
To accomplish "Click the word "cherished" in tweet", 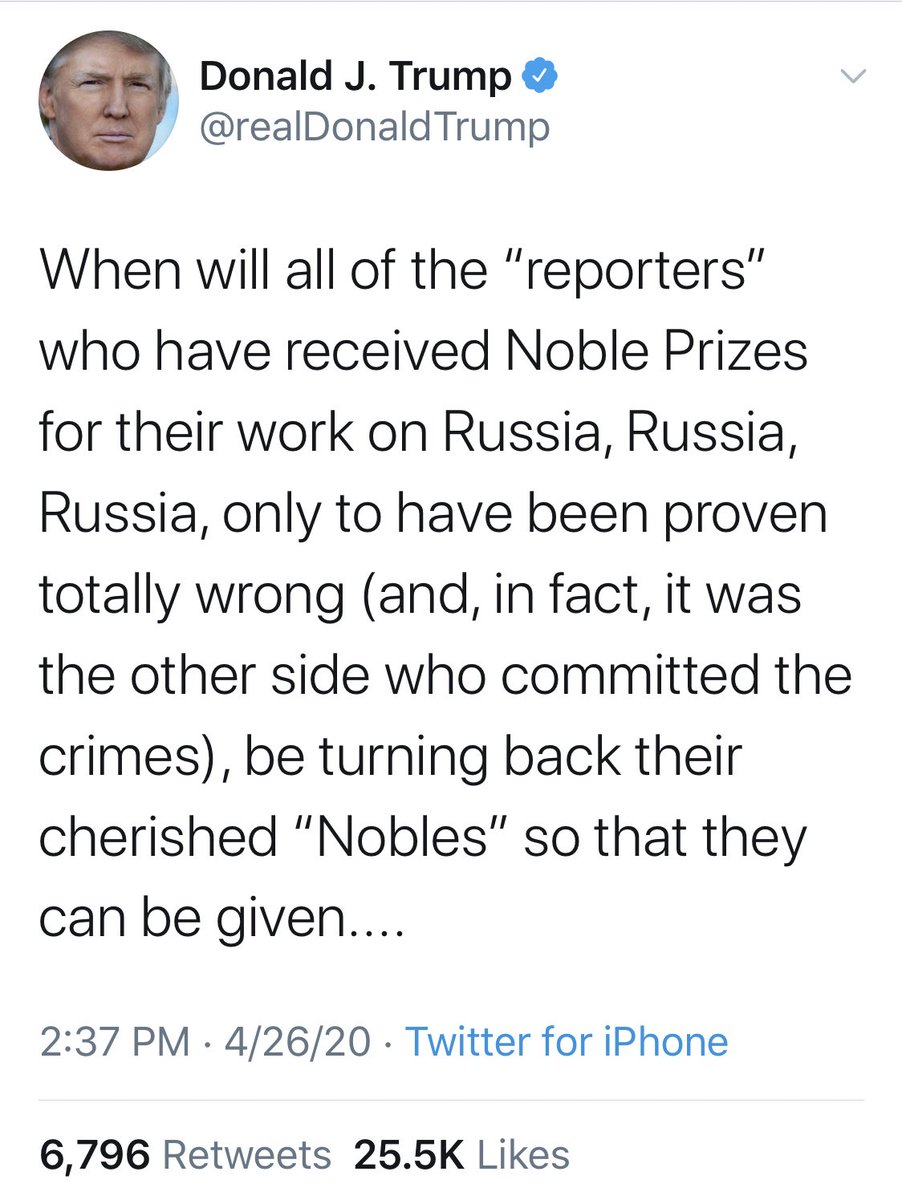I will coord(156,838).
